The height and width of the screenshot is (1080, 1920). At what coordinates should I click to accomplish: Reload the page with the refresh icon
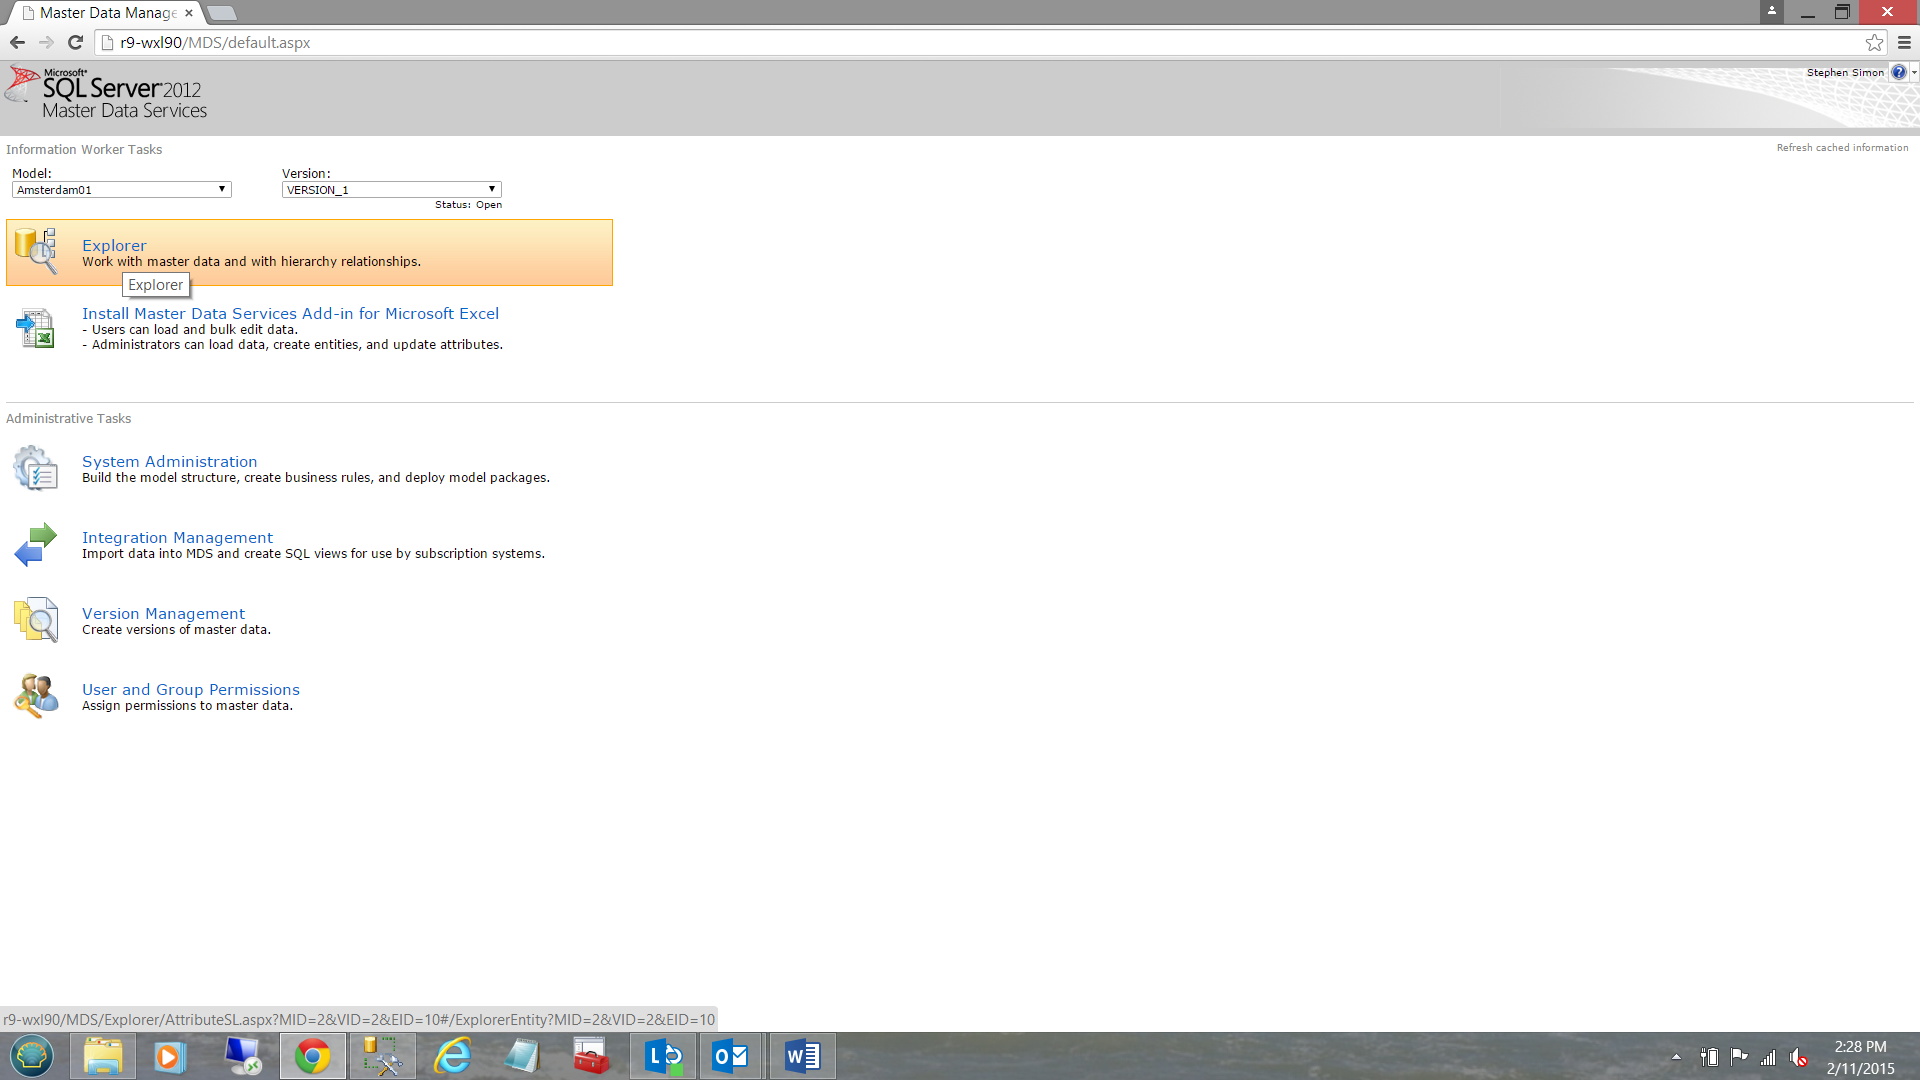(75, 42)
